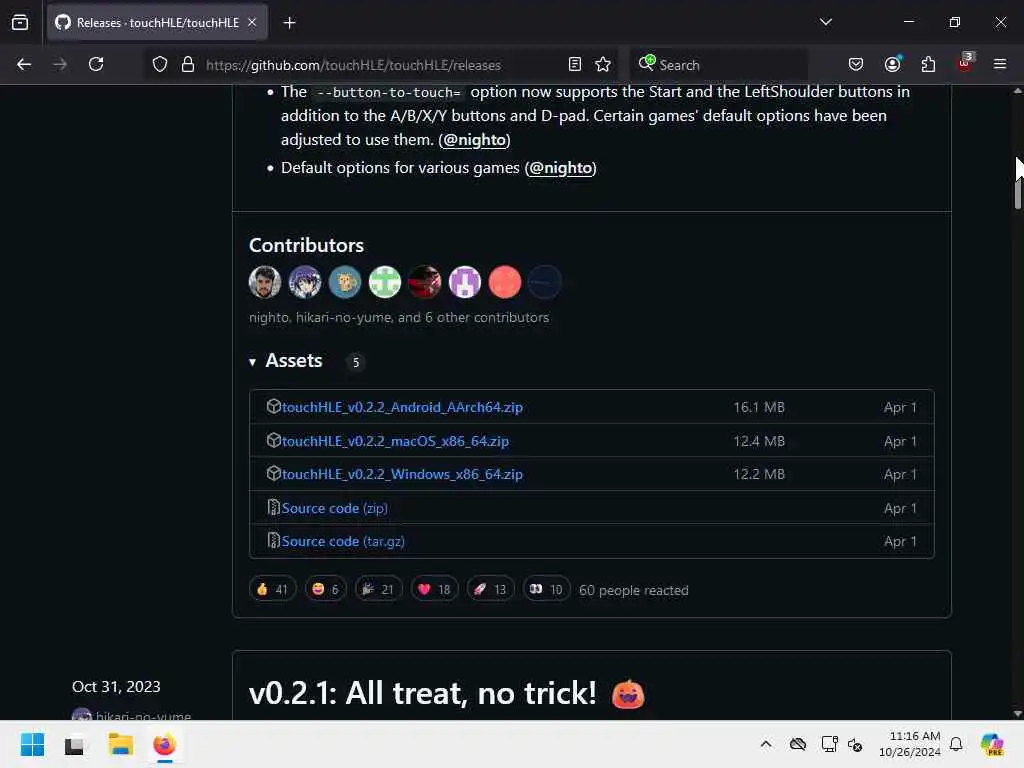The image size is (1024, 768).
Task: Download Source code (zip)
Action: [334, 508]
